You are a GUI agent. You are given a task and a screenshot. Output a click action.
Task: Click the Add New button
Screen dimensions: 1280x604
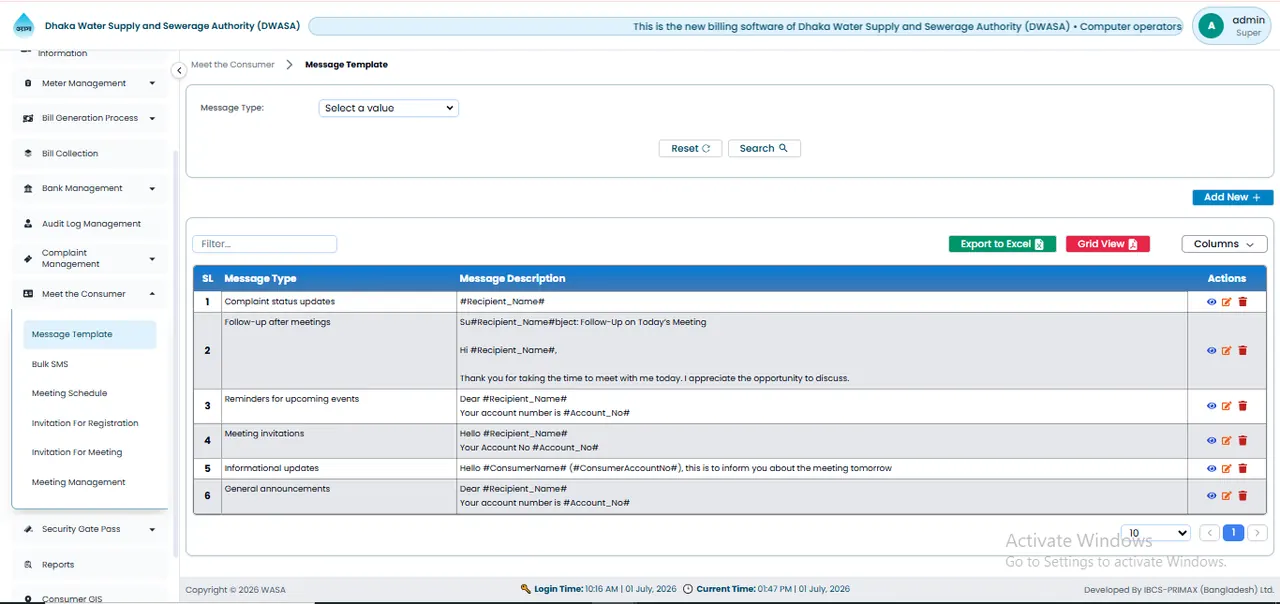[1232, 198]
